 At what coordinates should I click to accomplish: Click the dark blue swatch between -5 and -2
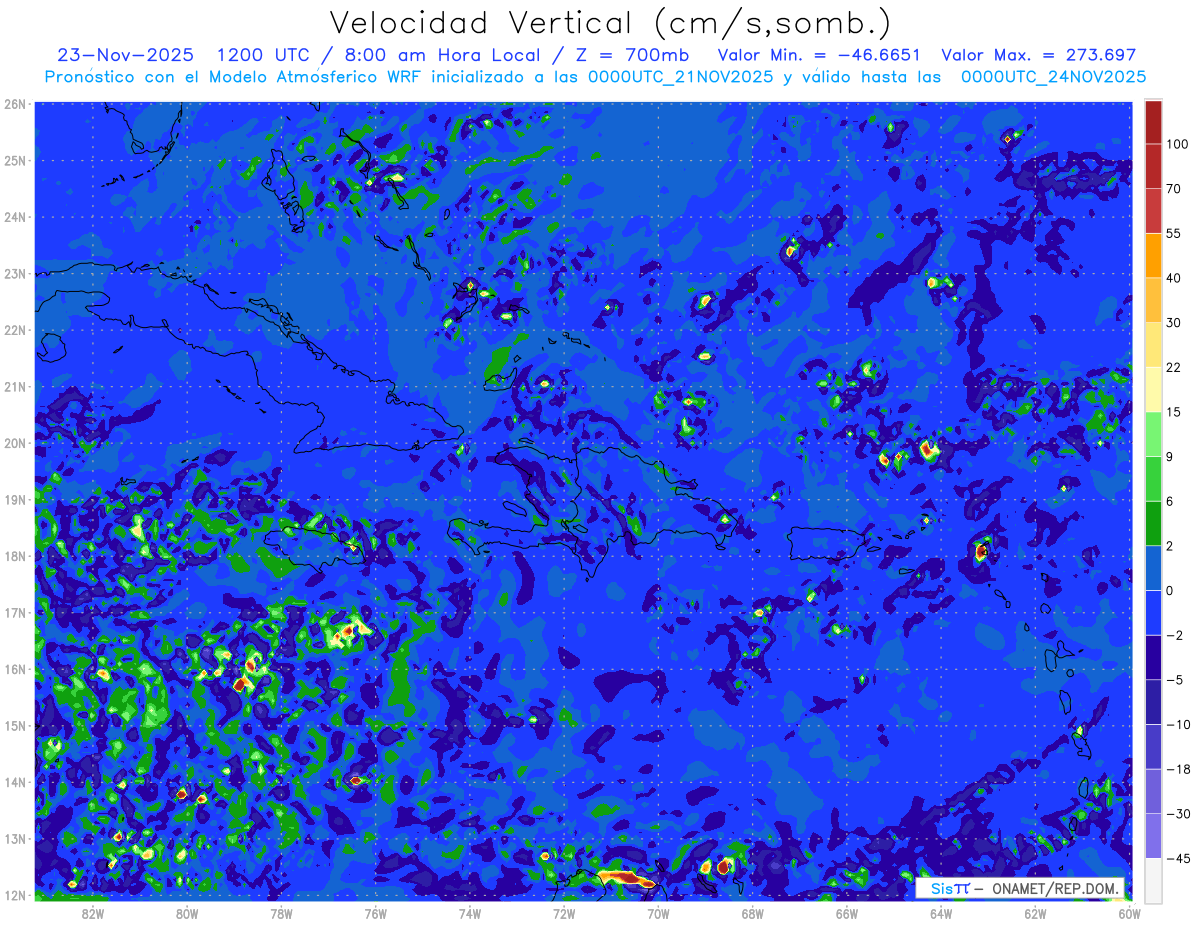click(1153, 657)
